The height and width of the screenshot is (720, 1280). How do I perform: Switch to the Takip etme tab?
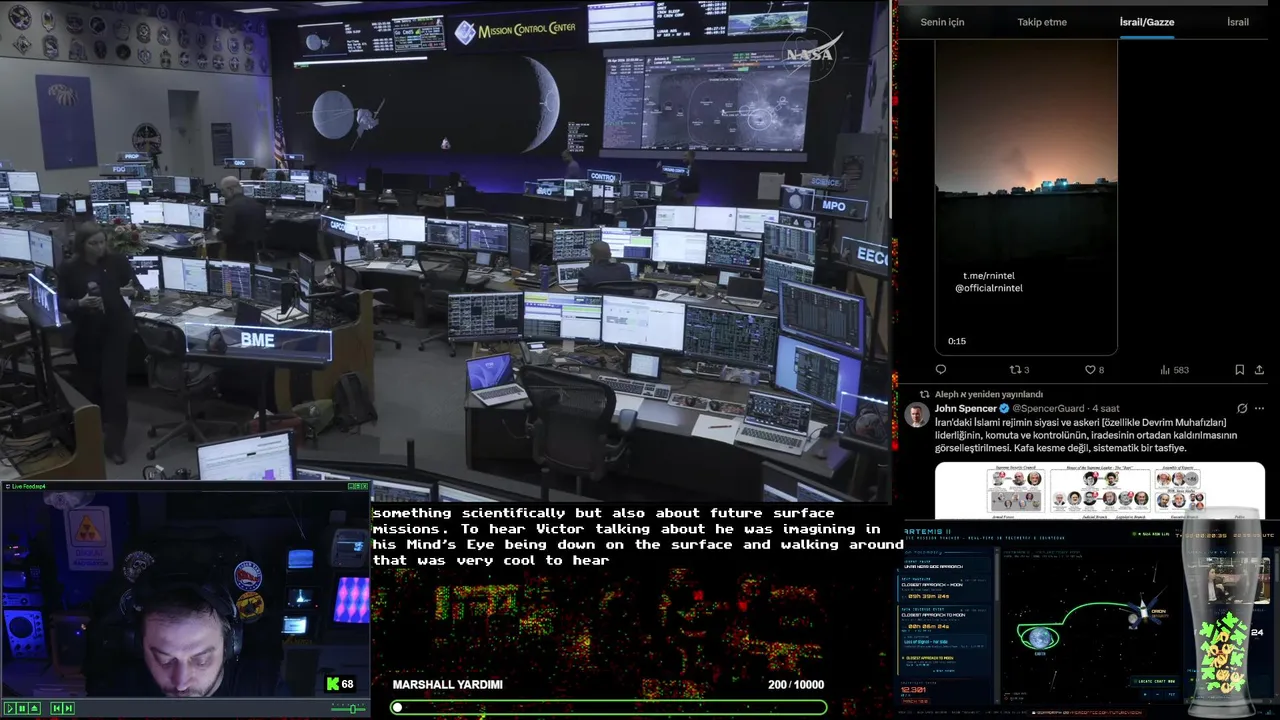click(x=1042, y=22)
